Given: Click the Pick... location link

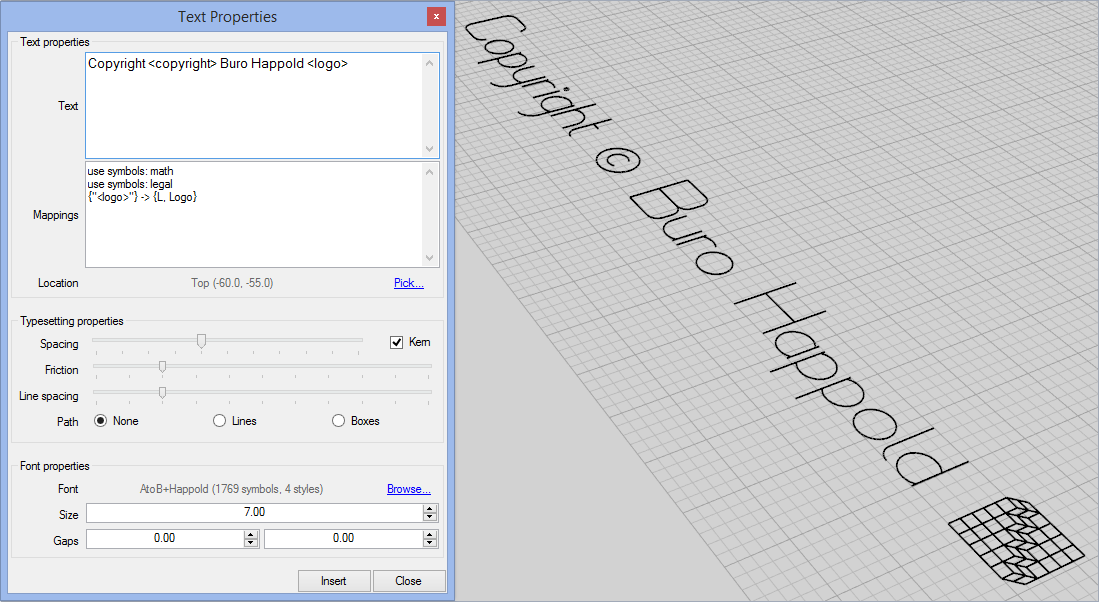Looking at the screenshot, I should [408, 283].
